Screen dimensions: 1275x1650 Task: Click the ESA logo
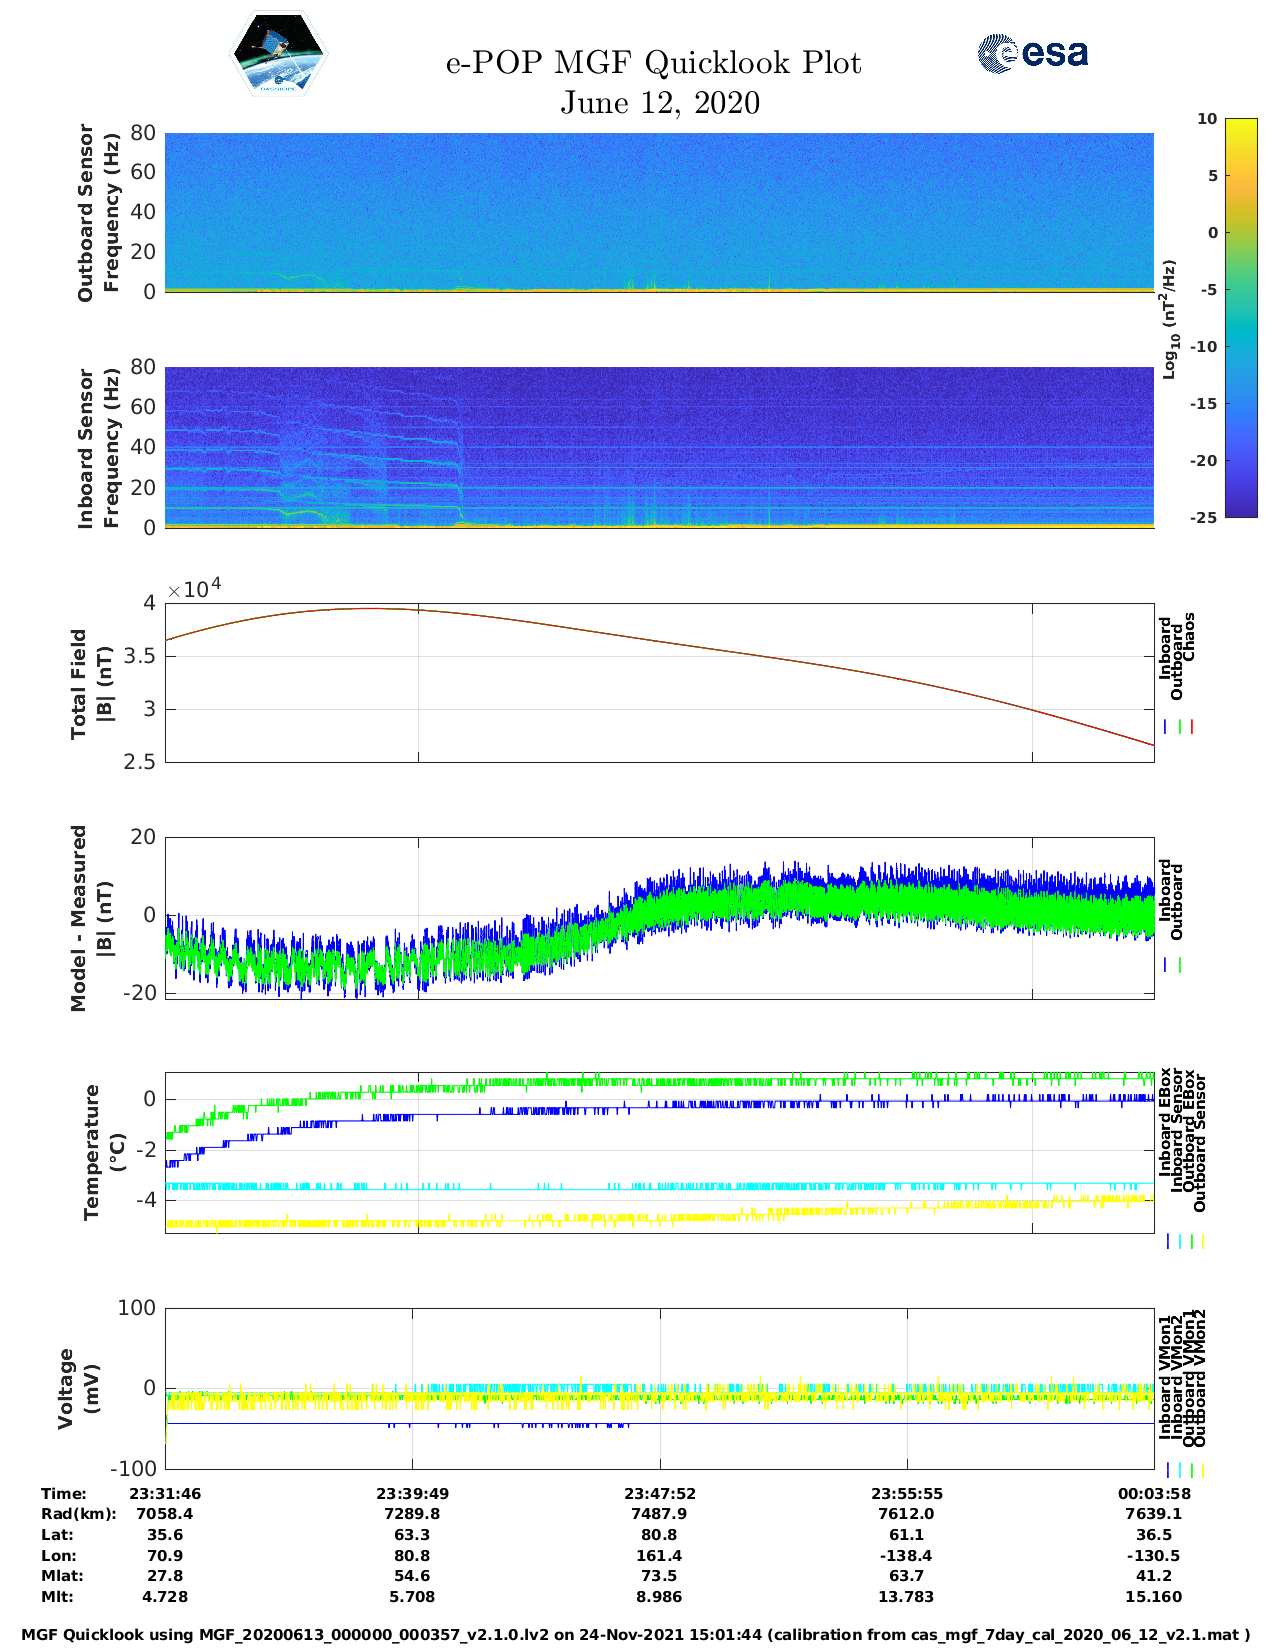click(1032, 53)
